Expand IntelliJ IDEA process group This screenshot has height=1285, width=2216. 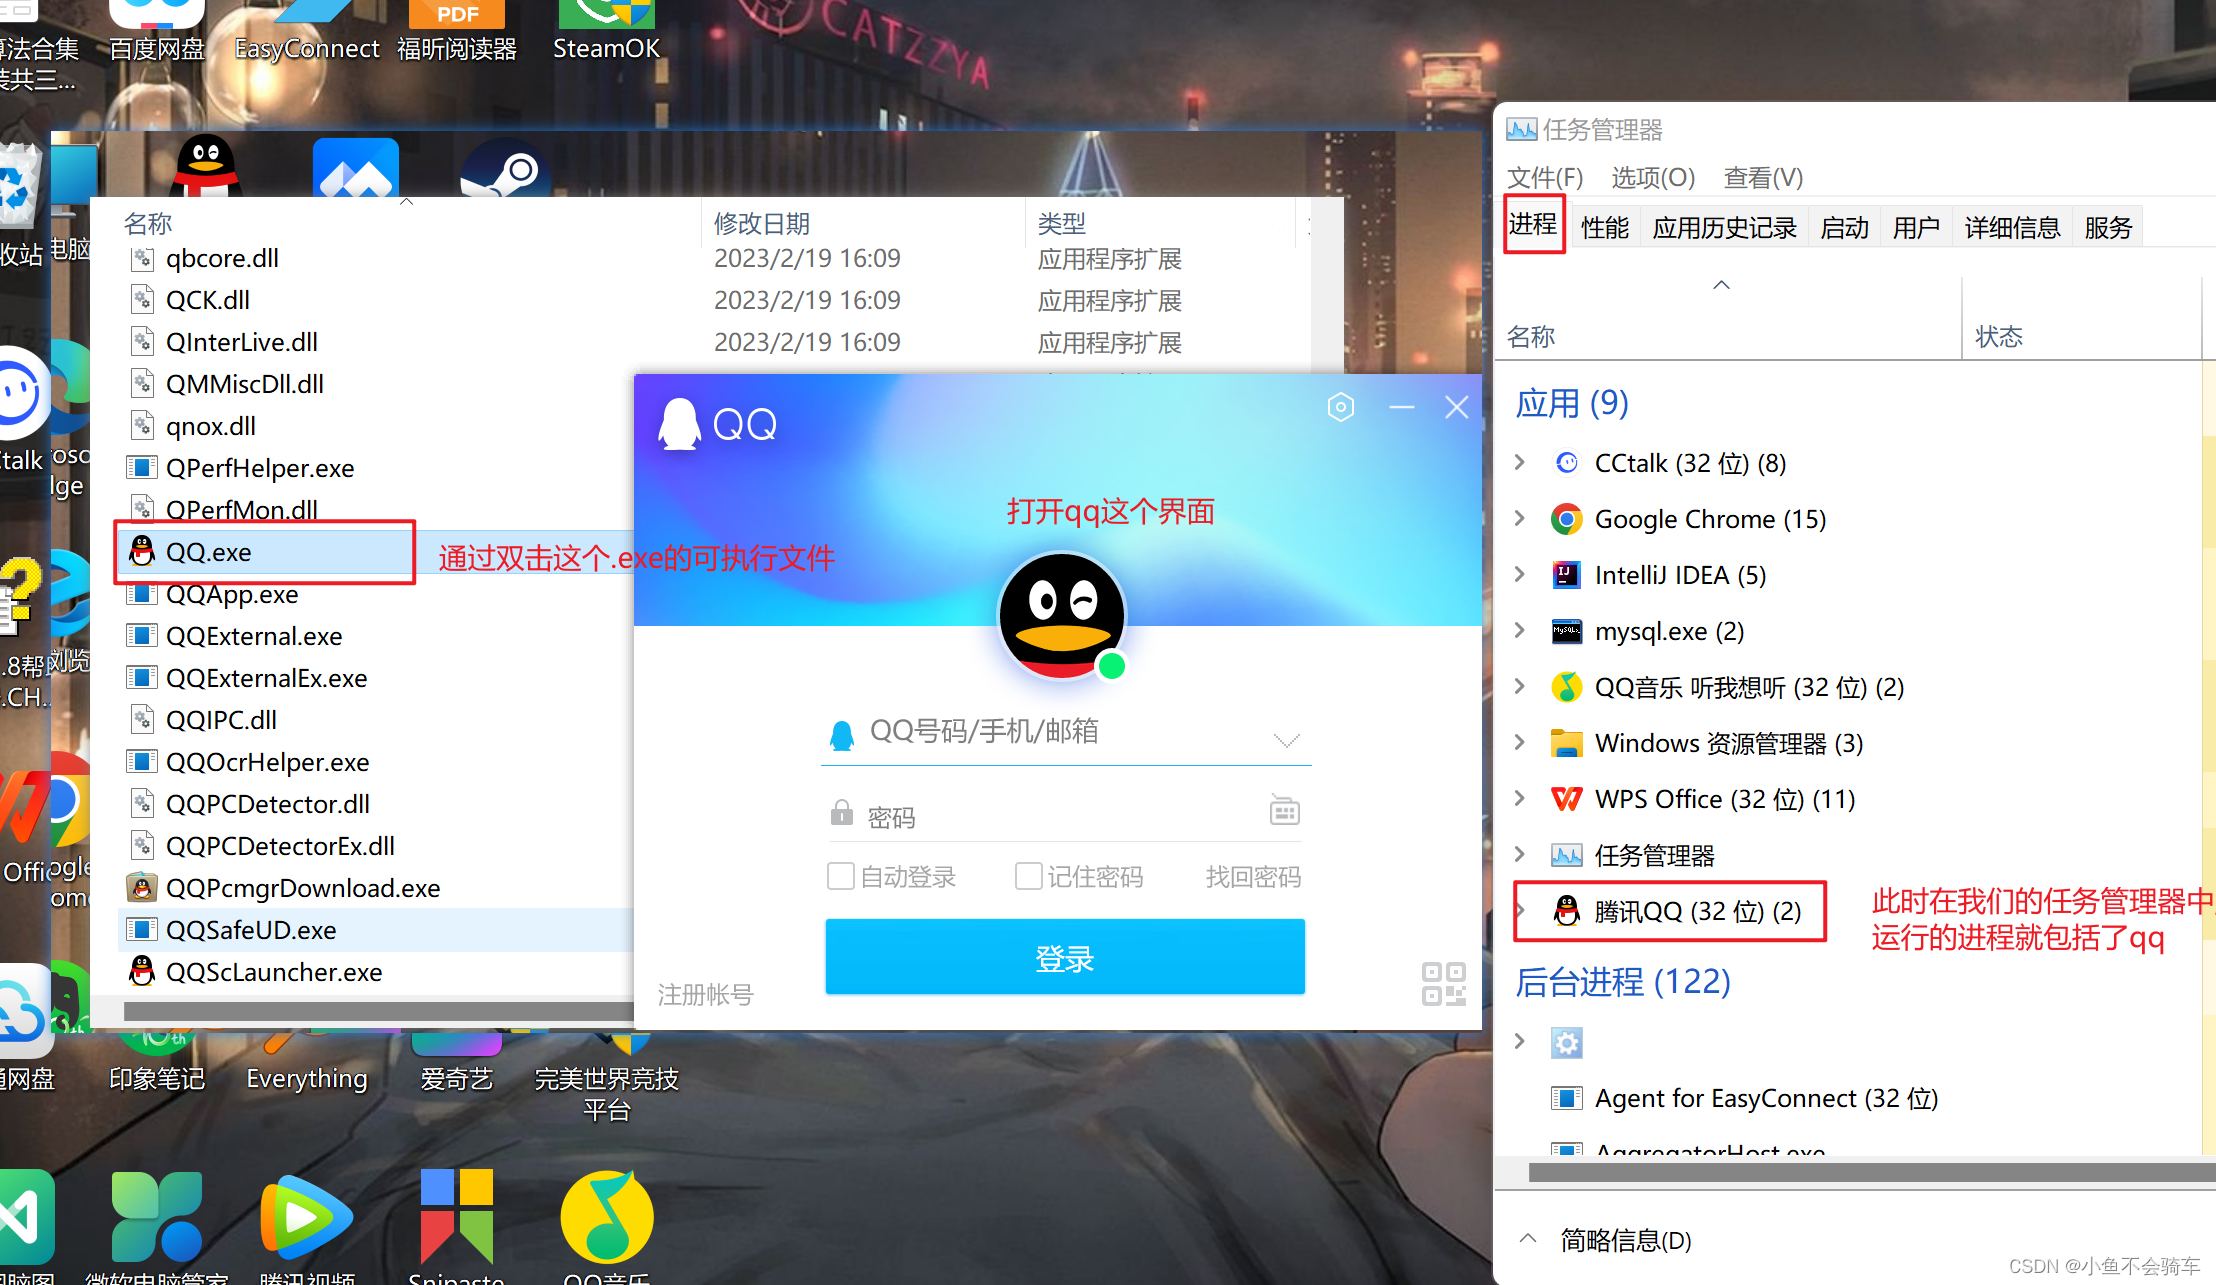tap(1520, 574)
